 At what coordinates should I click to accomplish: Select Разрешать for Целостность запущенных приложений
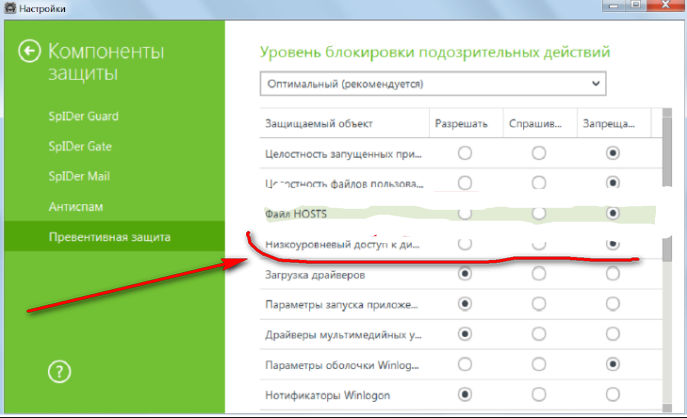(x=465, y=153)
